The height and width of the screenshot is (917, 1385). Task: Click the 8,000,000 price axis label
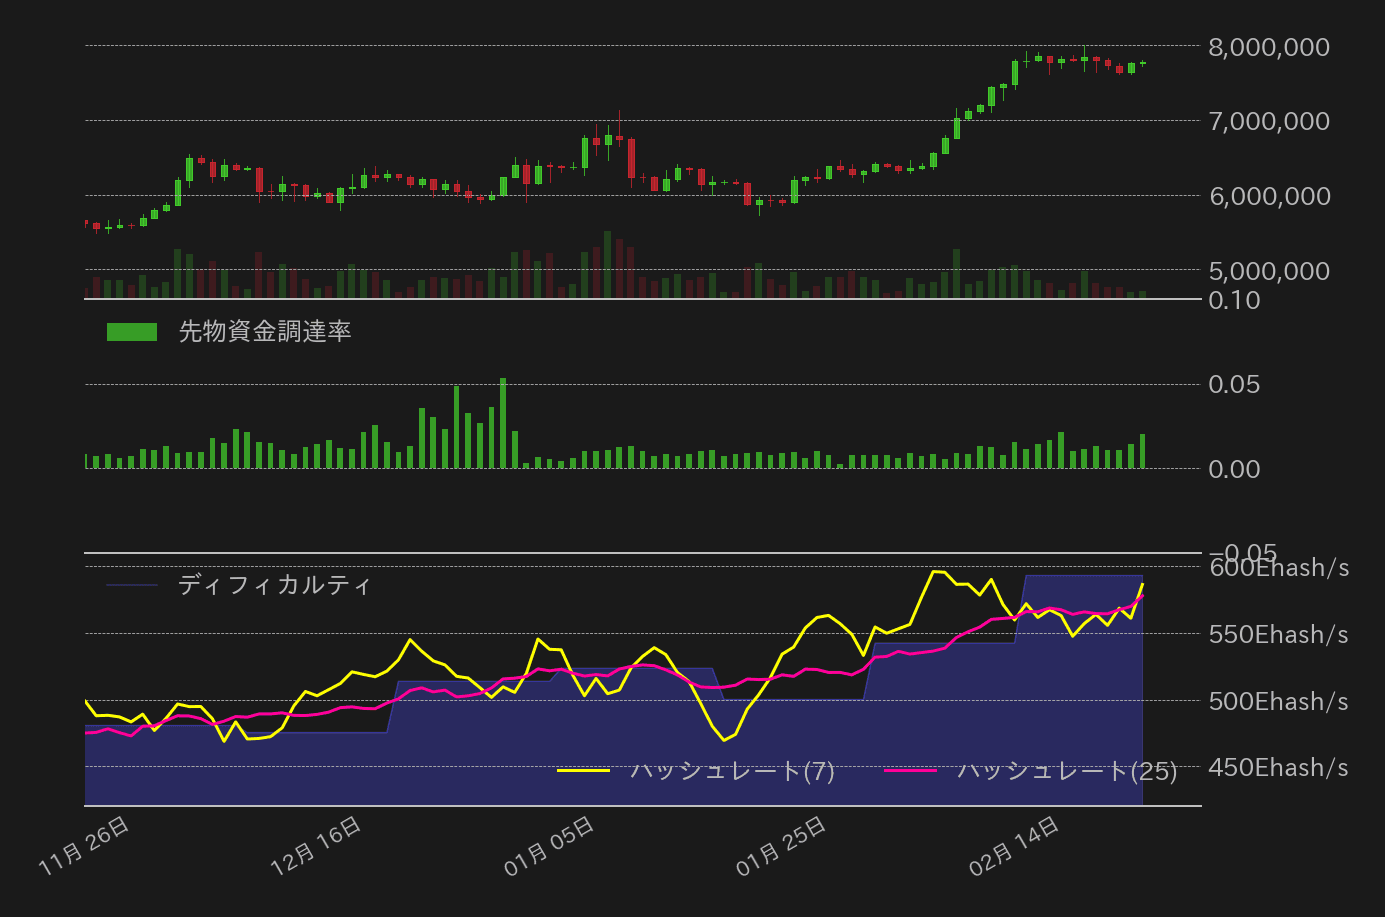coord(1269,47)
